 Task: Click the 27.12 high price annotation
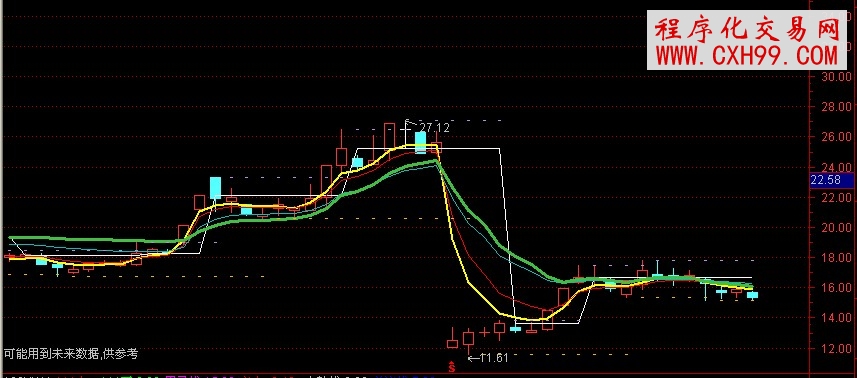(435, 128)
